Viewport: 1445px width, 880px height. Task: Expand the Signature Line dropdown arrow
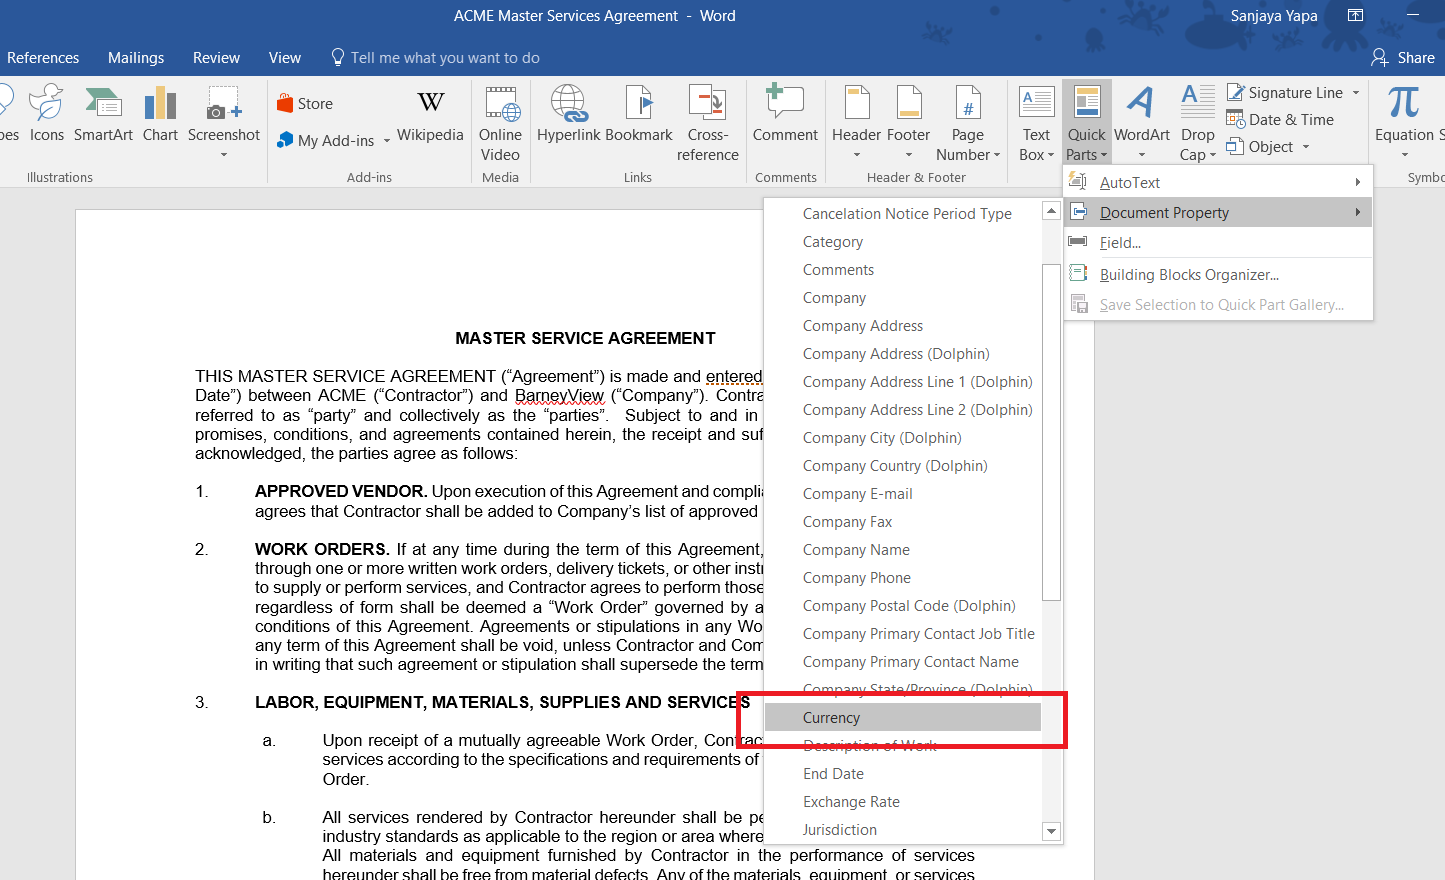pyautogui.click(x=1356, y=92)
